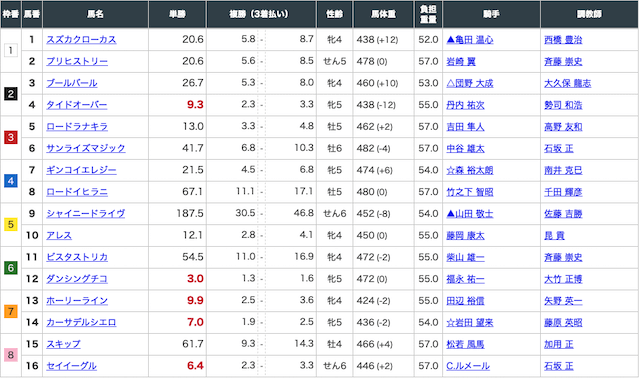View jockey ▲山田 敬士 profile

pos(470,213)
